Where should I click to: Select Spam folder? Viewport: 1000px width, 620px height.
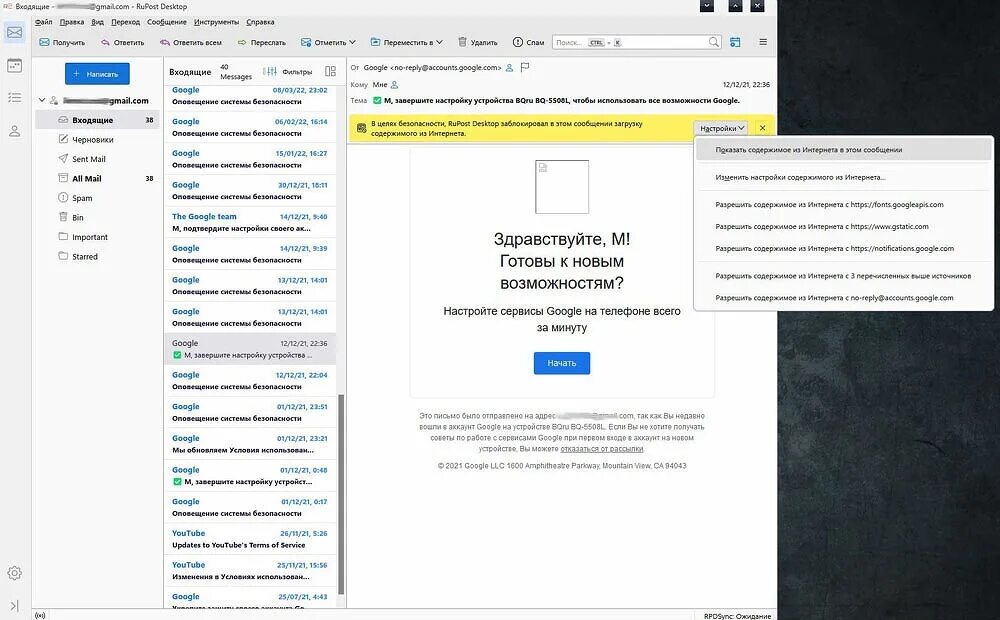(x=97, y=198)
